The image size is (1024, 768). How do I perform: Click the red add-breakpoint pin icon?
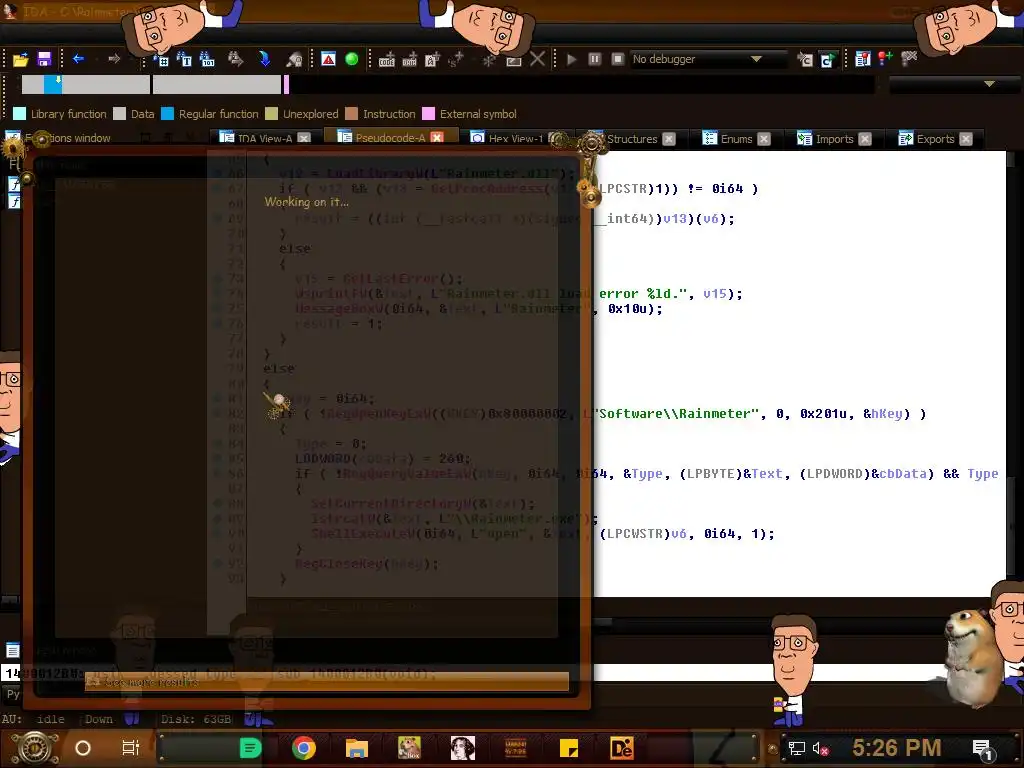click(x=885, y=59)
